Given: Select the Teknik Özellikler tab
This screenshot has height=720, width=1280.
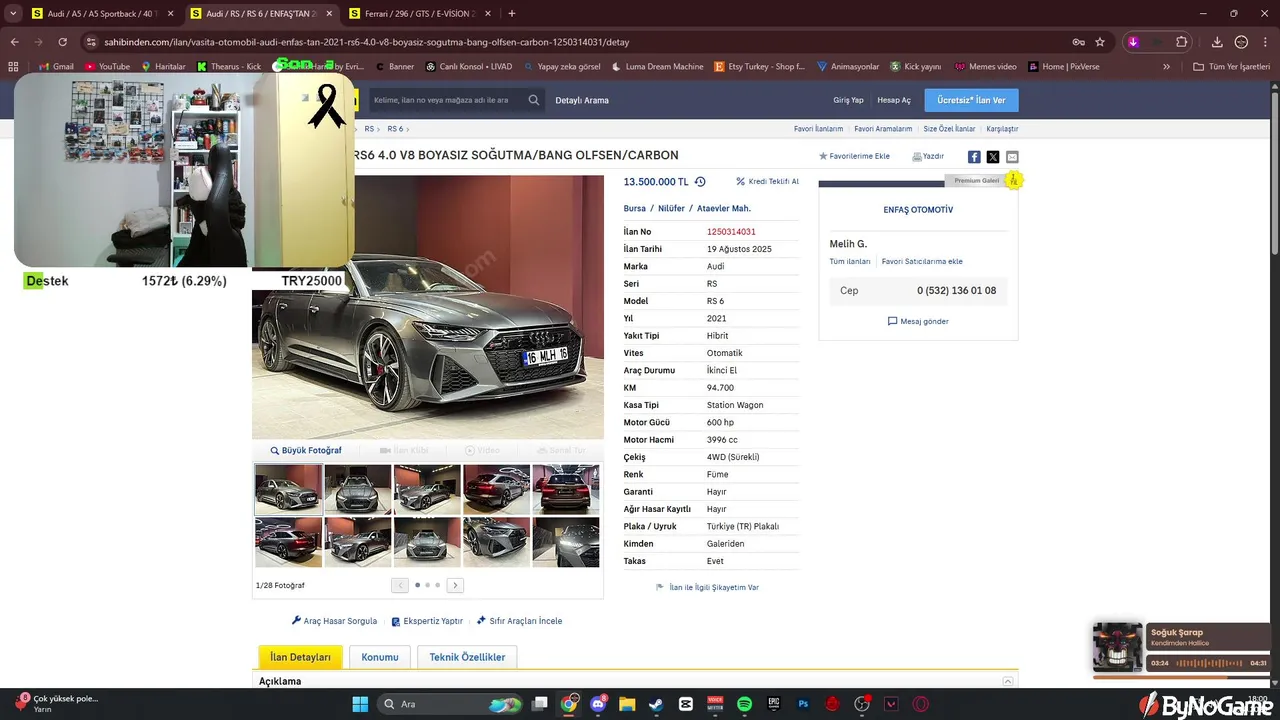Looking at the screenshot, I should [x=467, y=657].
